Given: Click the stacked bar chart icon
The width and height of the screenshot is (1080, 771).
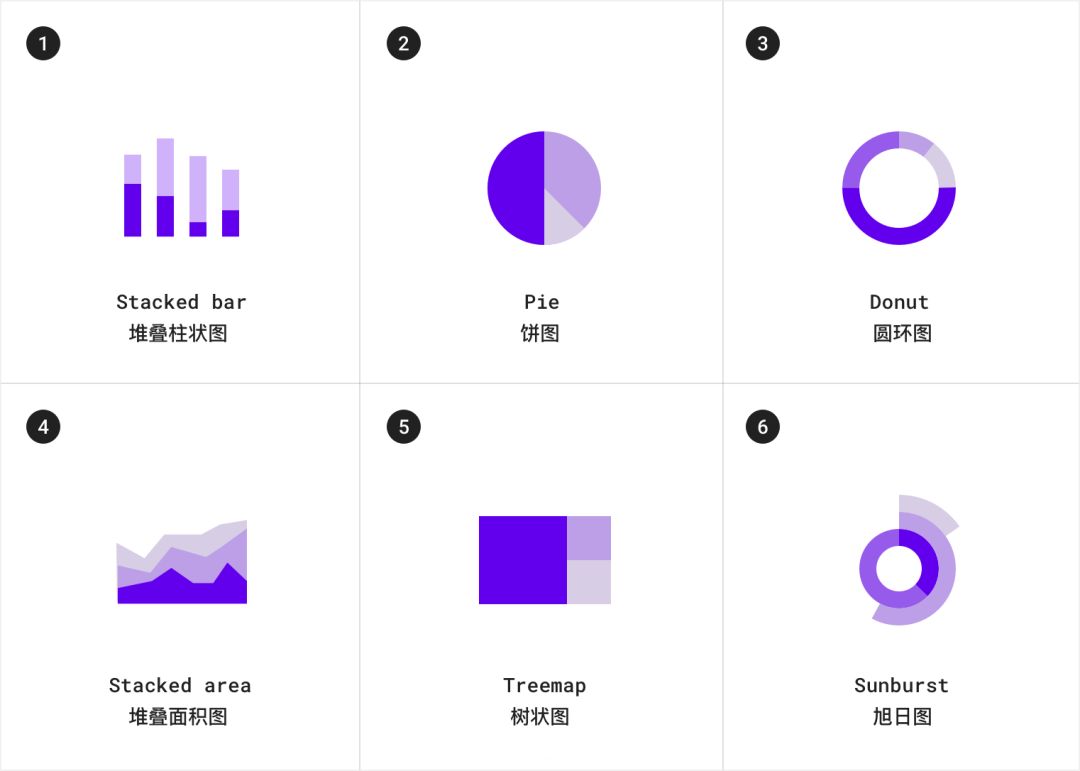Looking at the screenshot, I should [x=181, y=187].
